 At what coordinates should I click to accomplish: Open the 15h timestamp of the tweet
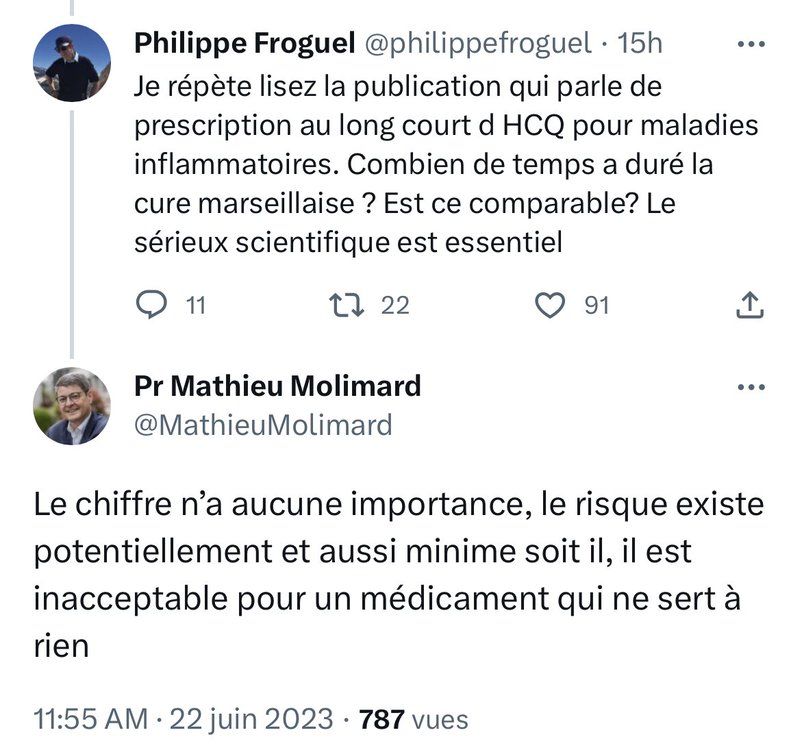[x=641, y=45]
